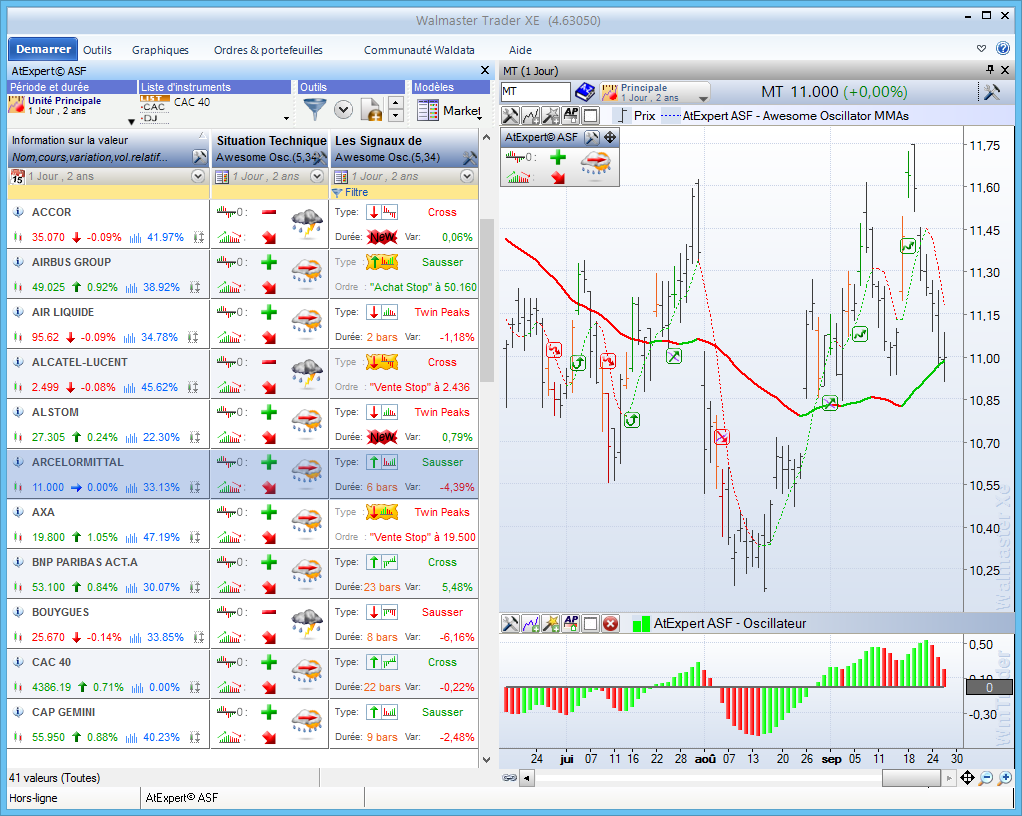1022x816 pixels.
Task: Select the CAP GEMINI instrument
Action: point(63,712)
